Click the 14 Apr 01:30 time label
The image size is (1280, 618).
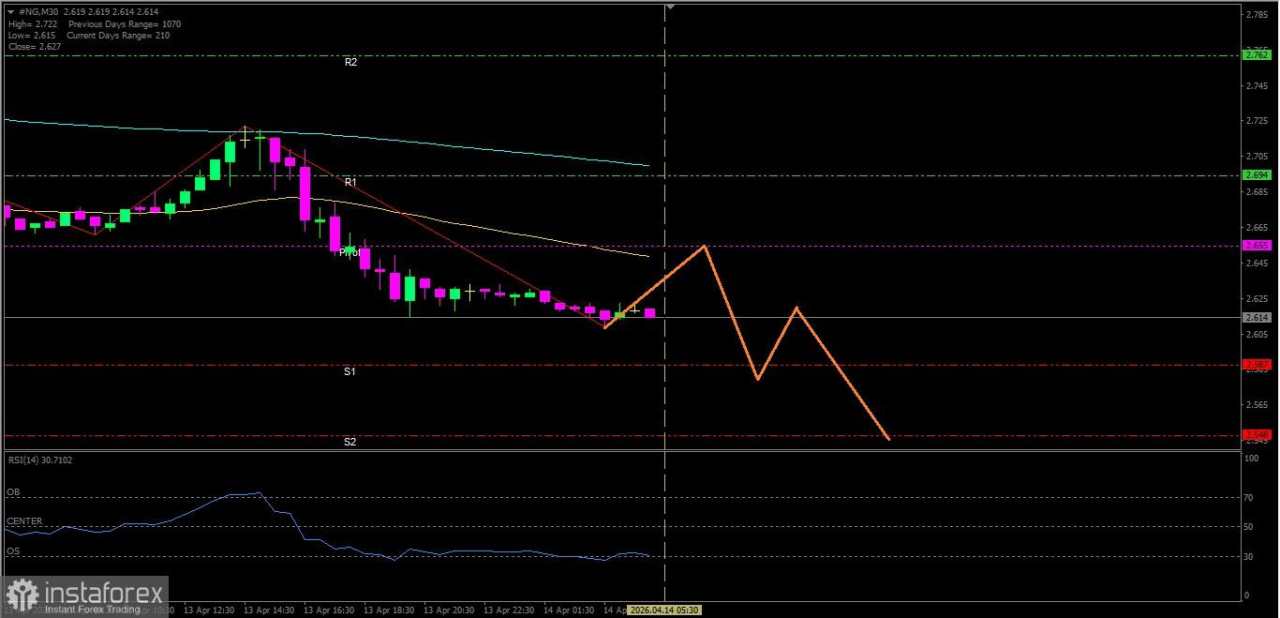click(568, 609)
